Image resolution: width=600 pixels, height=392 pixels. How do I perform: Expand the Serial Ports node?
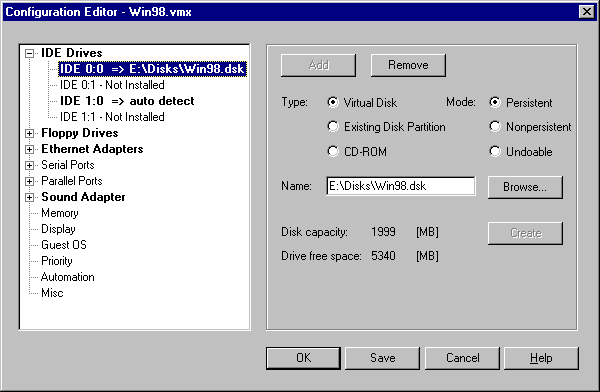pos(29,165)
